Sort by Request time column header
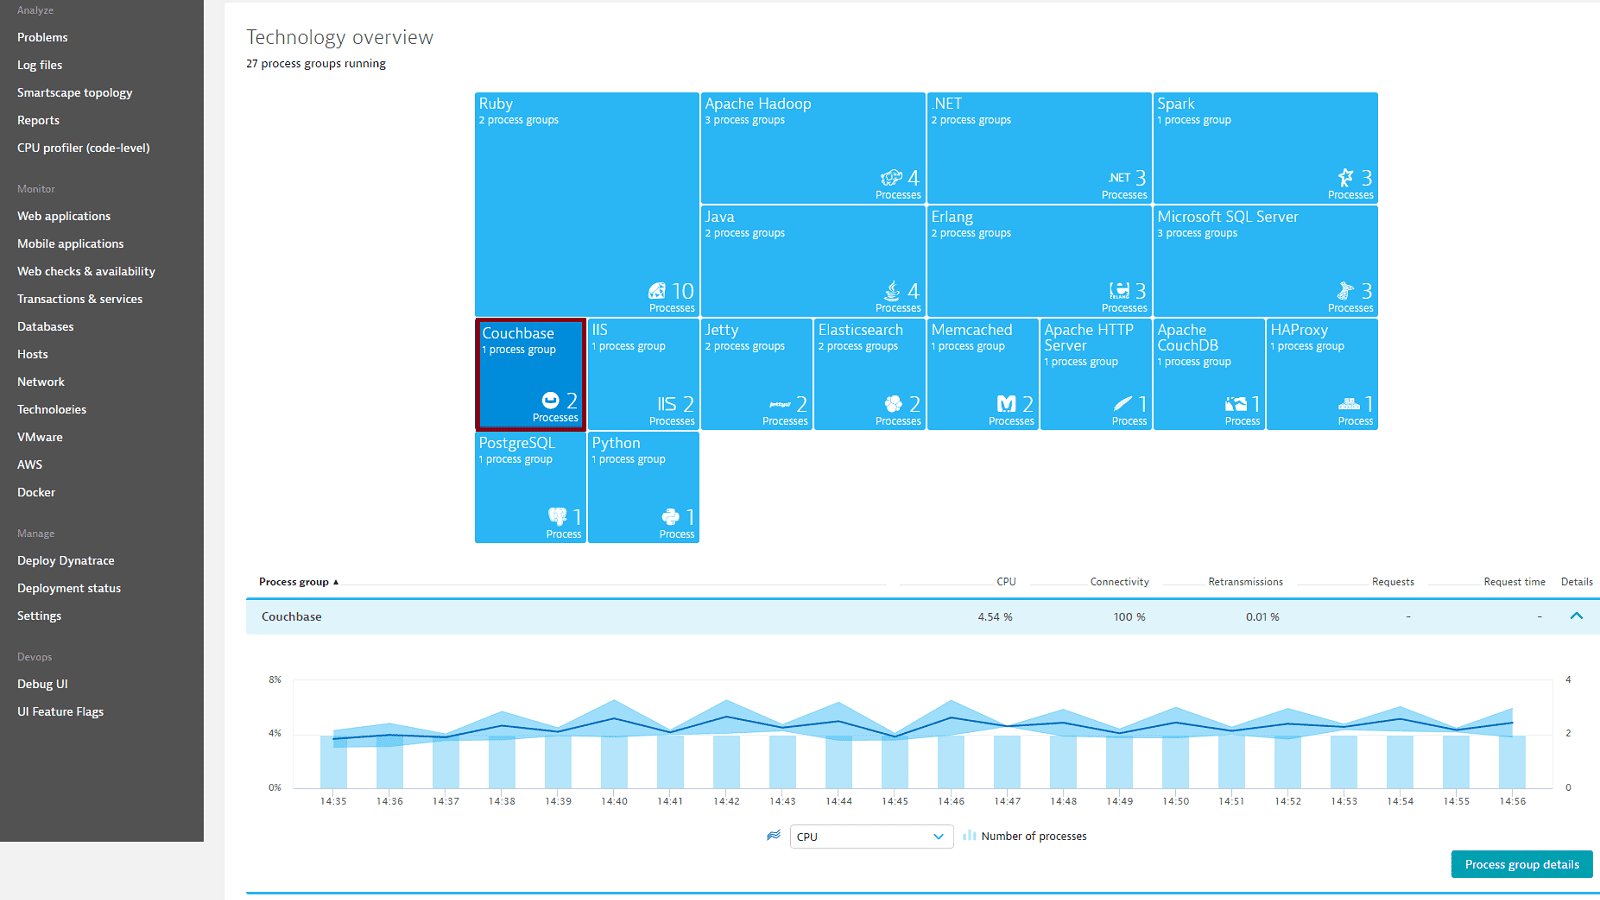The image size is (1600, 900). point(1514,582)
